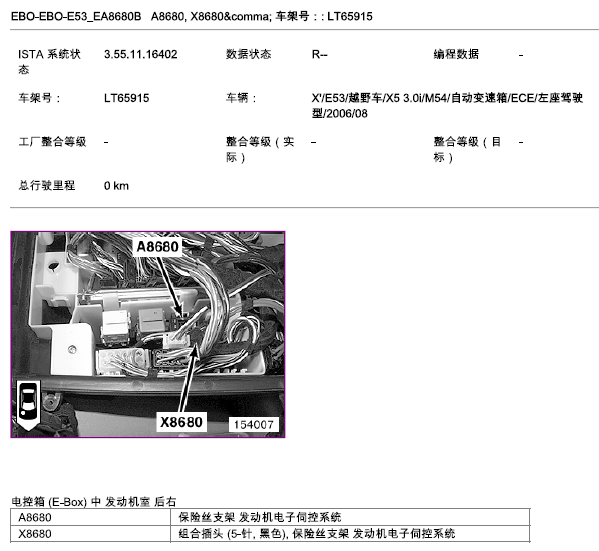Image resolution: width=599 pixels, height=551 pixels.
Task: Click the 工厂整合等级 label
Action: point(52,142)
